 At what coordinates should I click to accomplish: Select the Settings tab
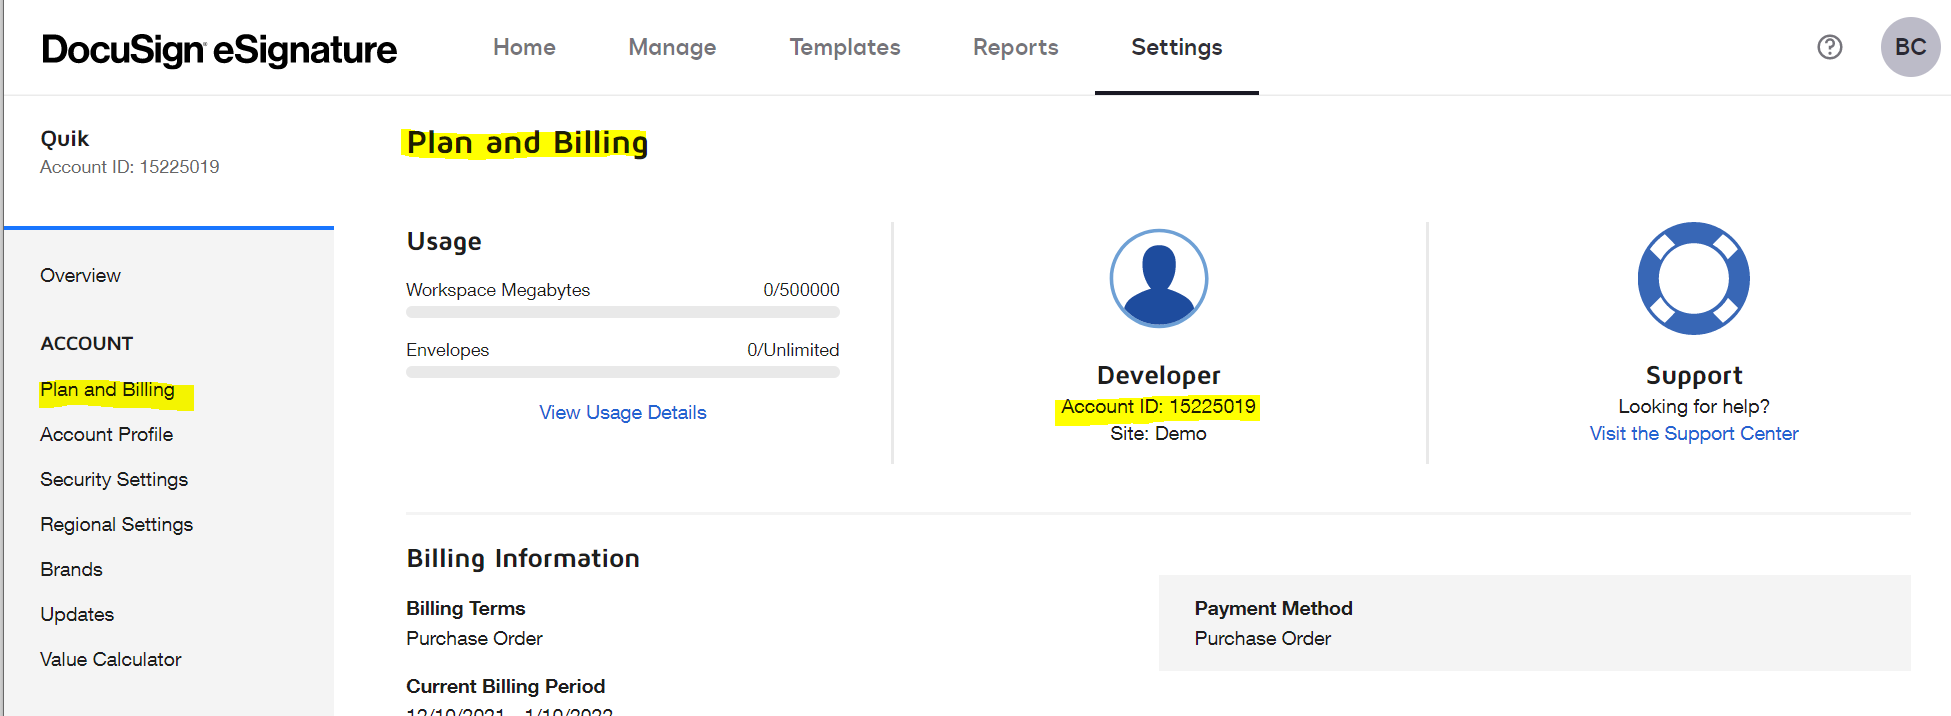pyautogui.click(x=1177, y=47)
